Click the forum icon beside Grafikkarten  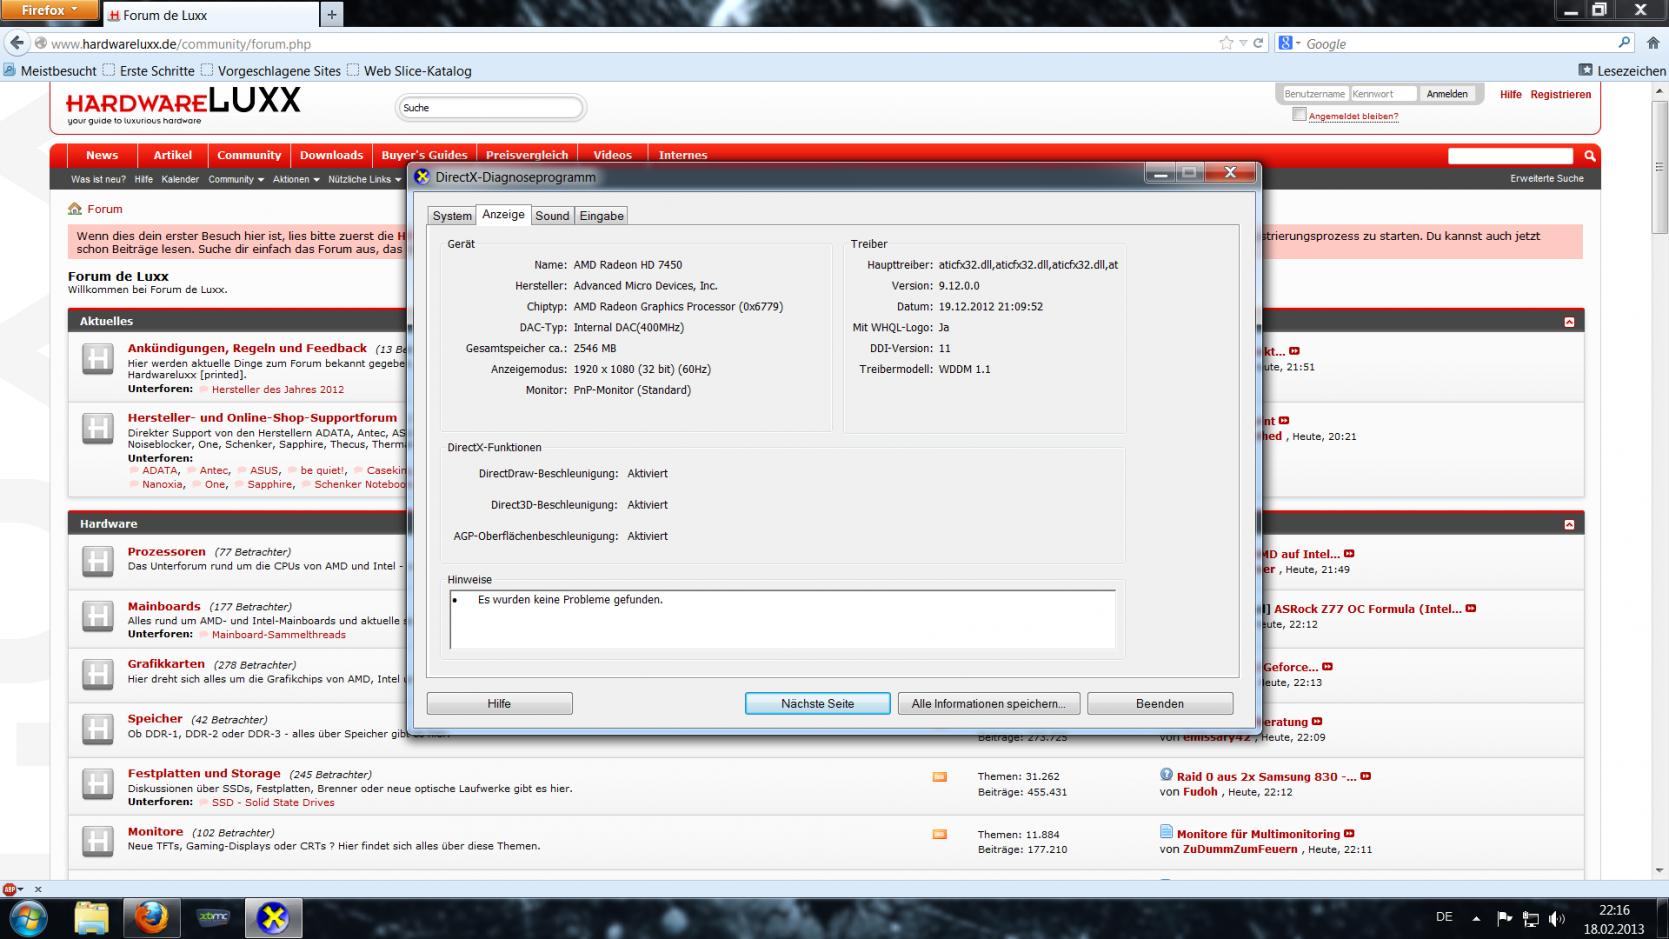(x=97, y=674)
